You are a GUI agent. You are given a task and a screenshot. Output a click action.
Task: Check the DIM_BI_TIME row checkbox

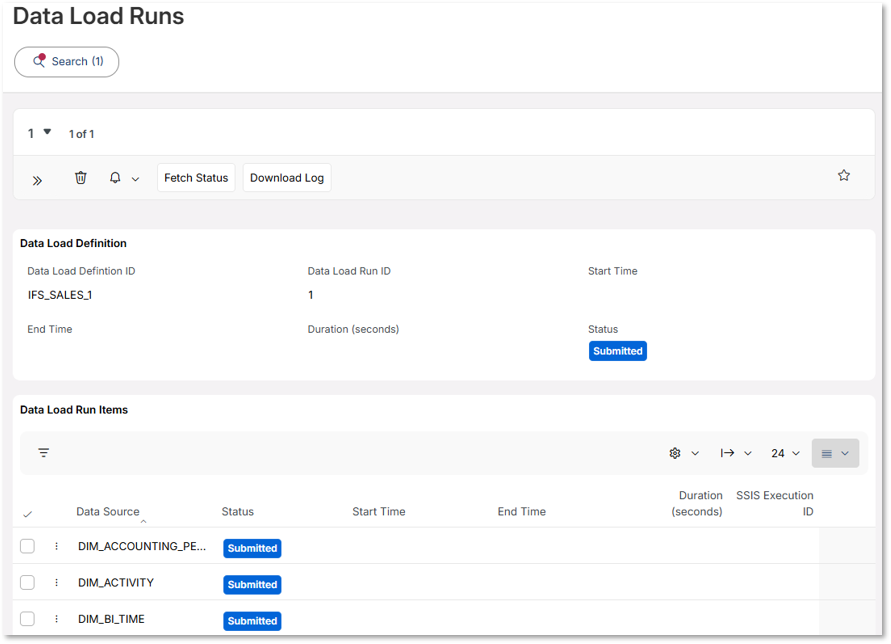point(27,619)
